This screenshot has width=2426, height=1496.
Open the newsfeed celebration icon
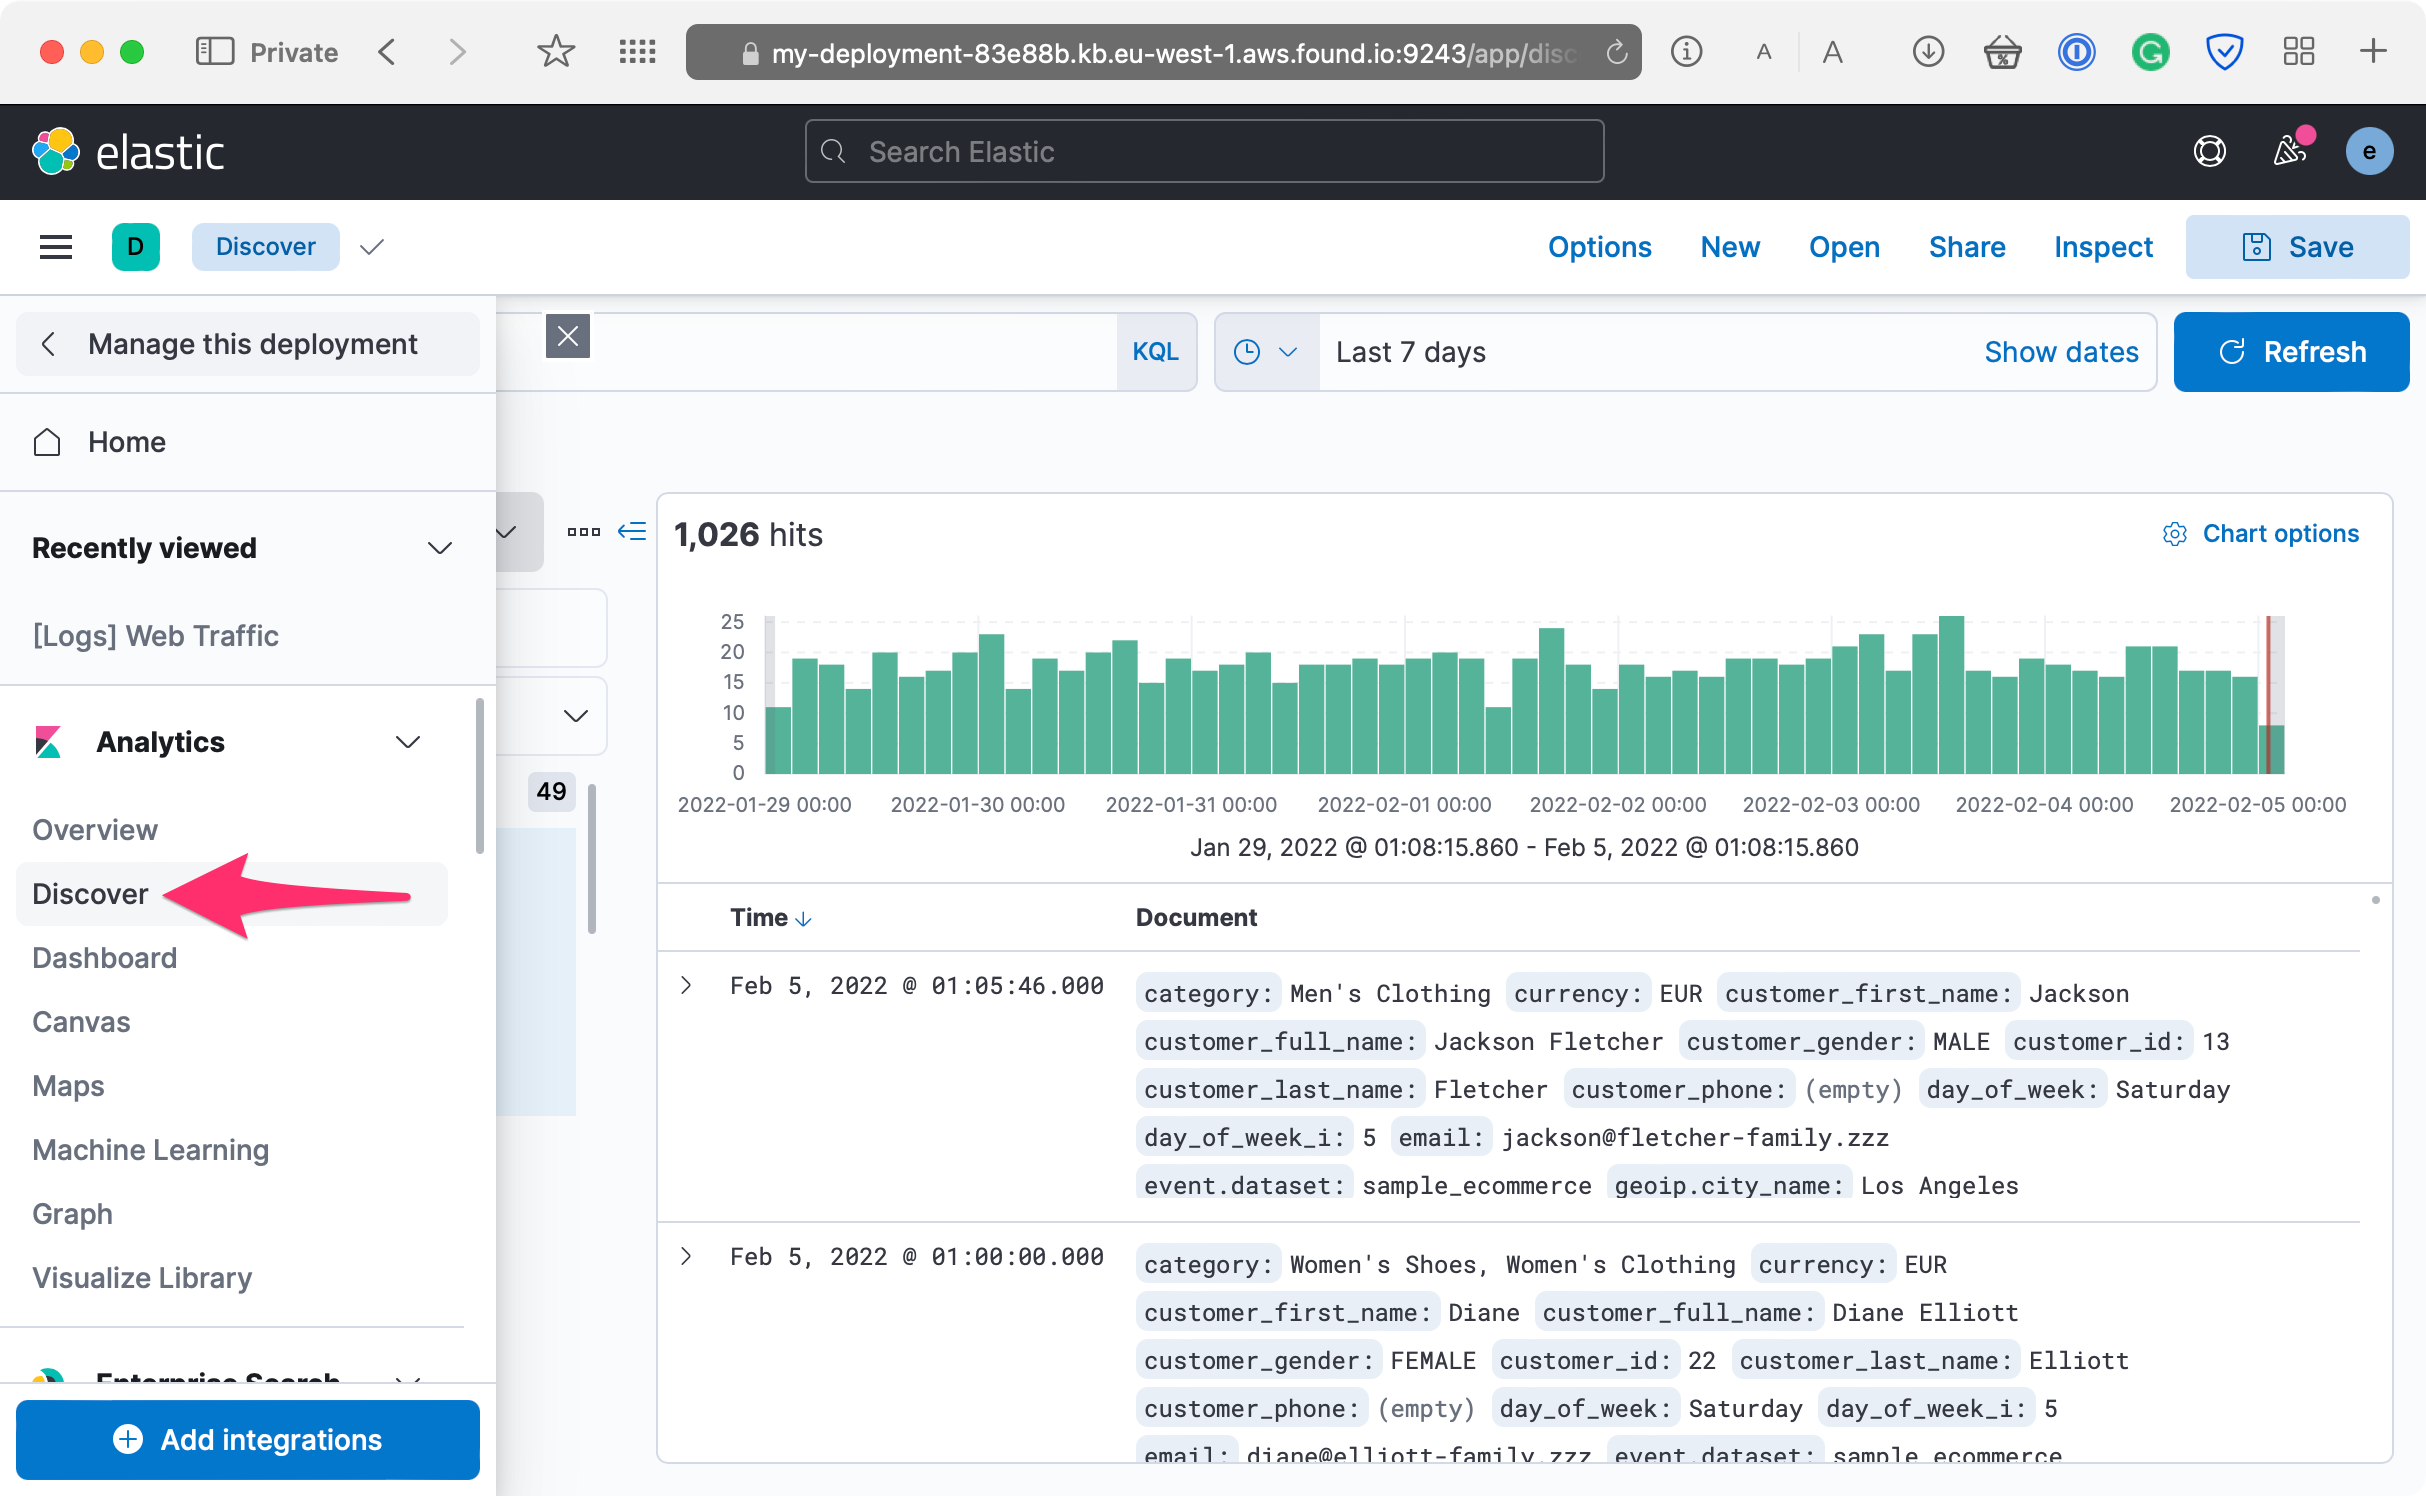[x=2289, y=152]
